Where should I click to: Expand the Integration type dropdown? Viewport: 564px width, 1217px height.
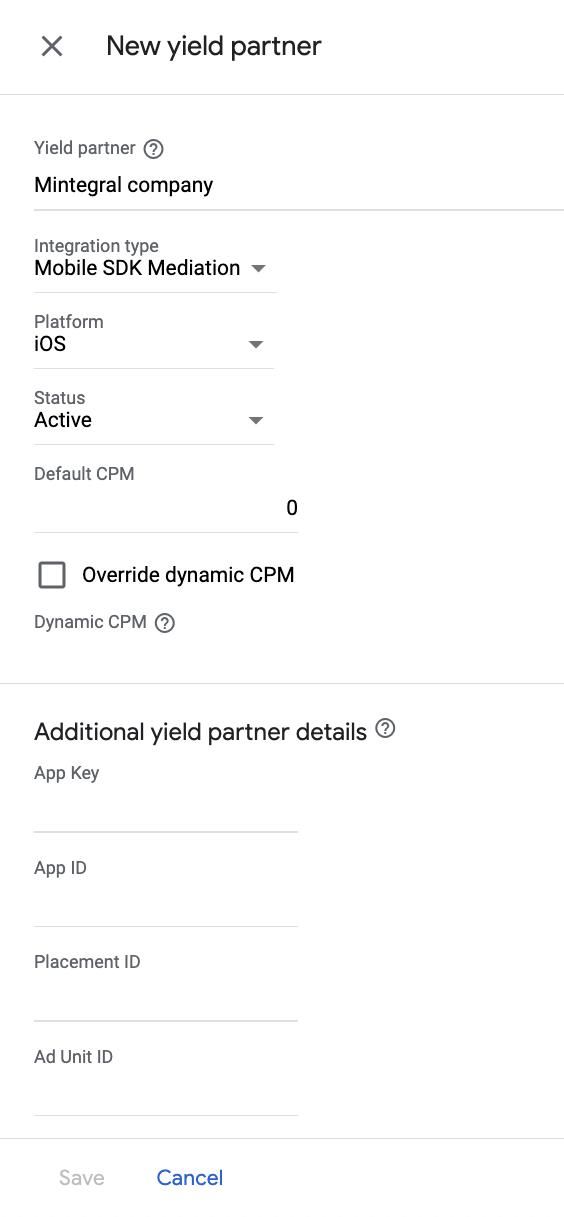154,268
